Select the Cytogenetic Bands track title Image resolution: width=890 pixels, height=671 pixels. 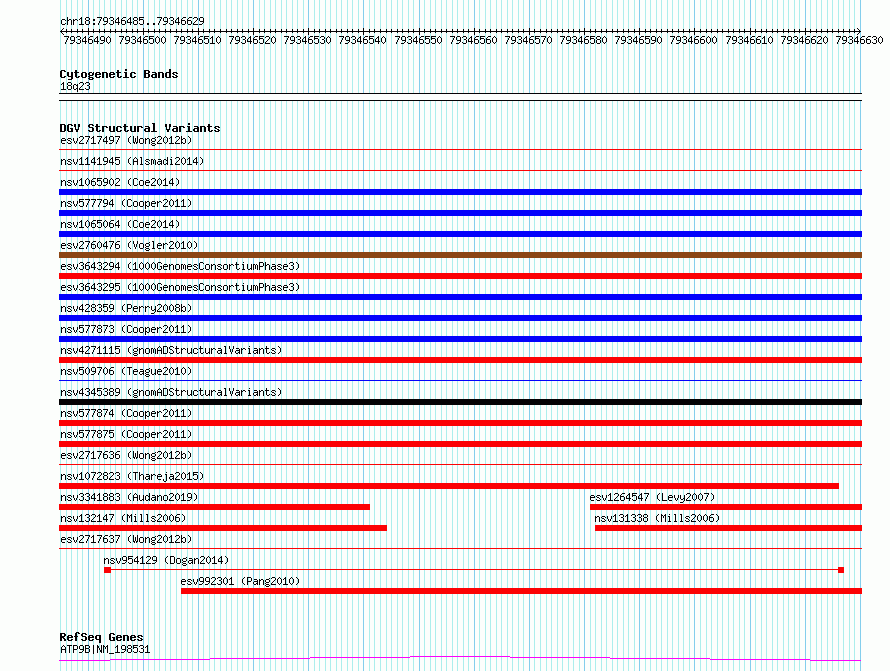coord(119,74)
